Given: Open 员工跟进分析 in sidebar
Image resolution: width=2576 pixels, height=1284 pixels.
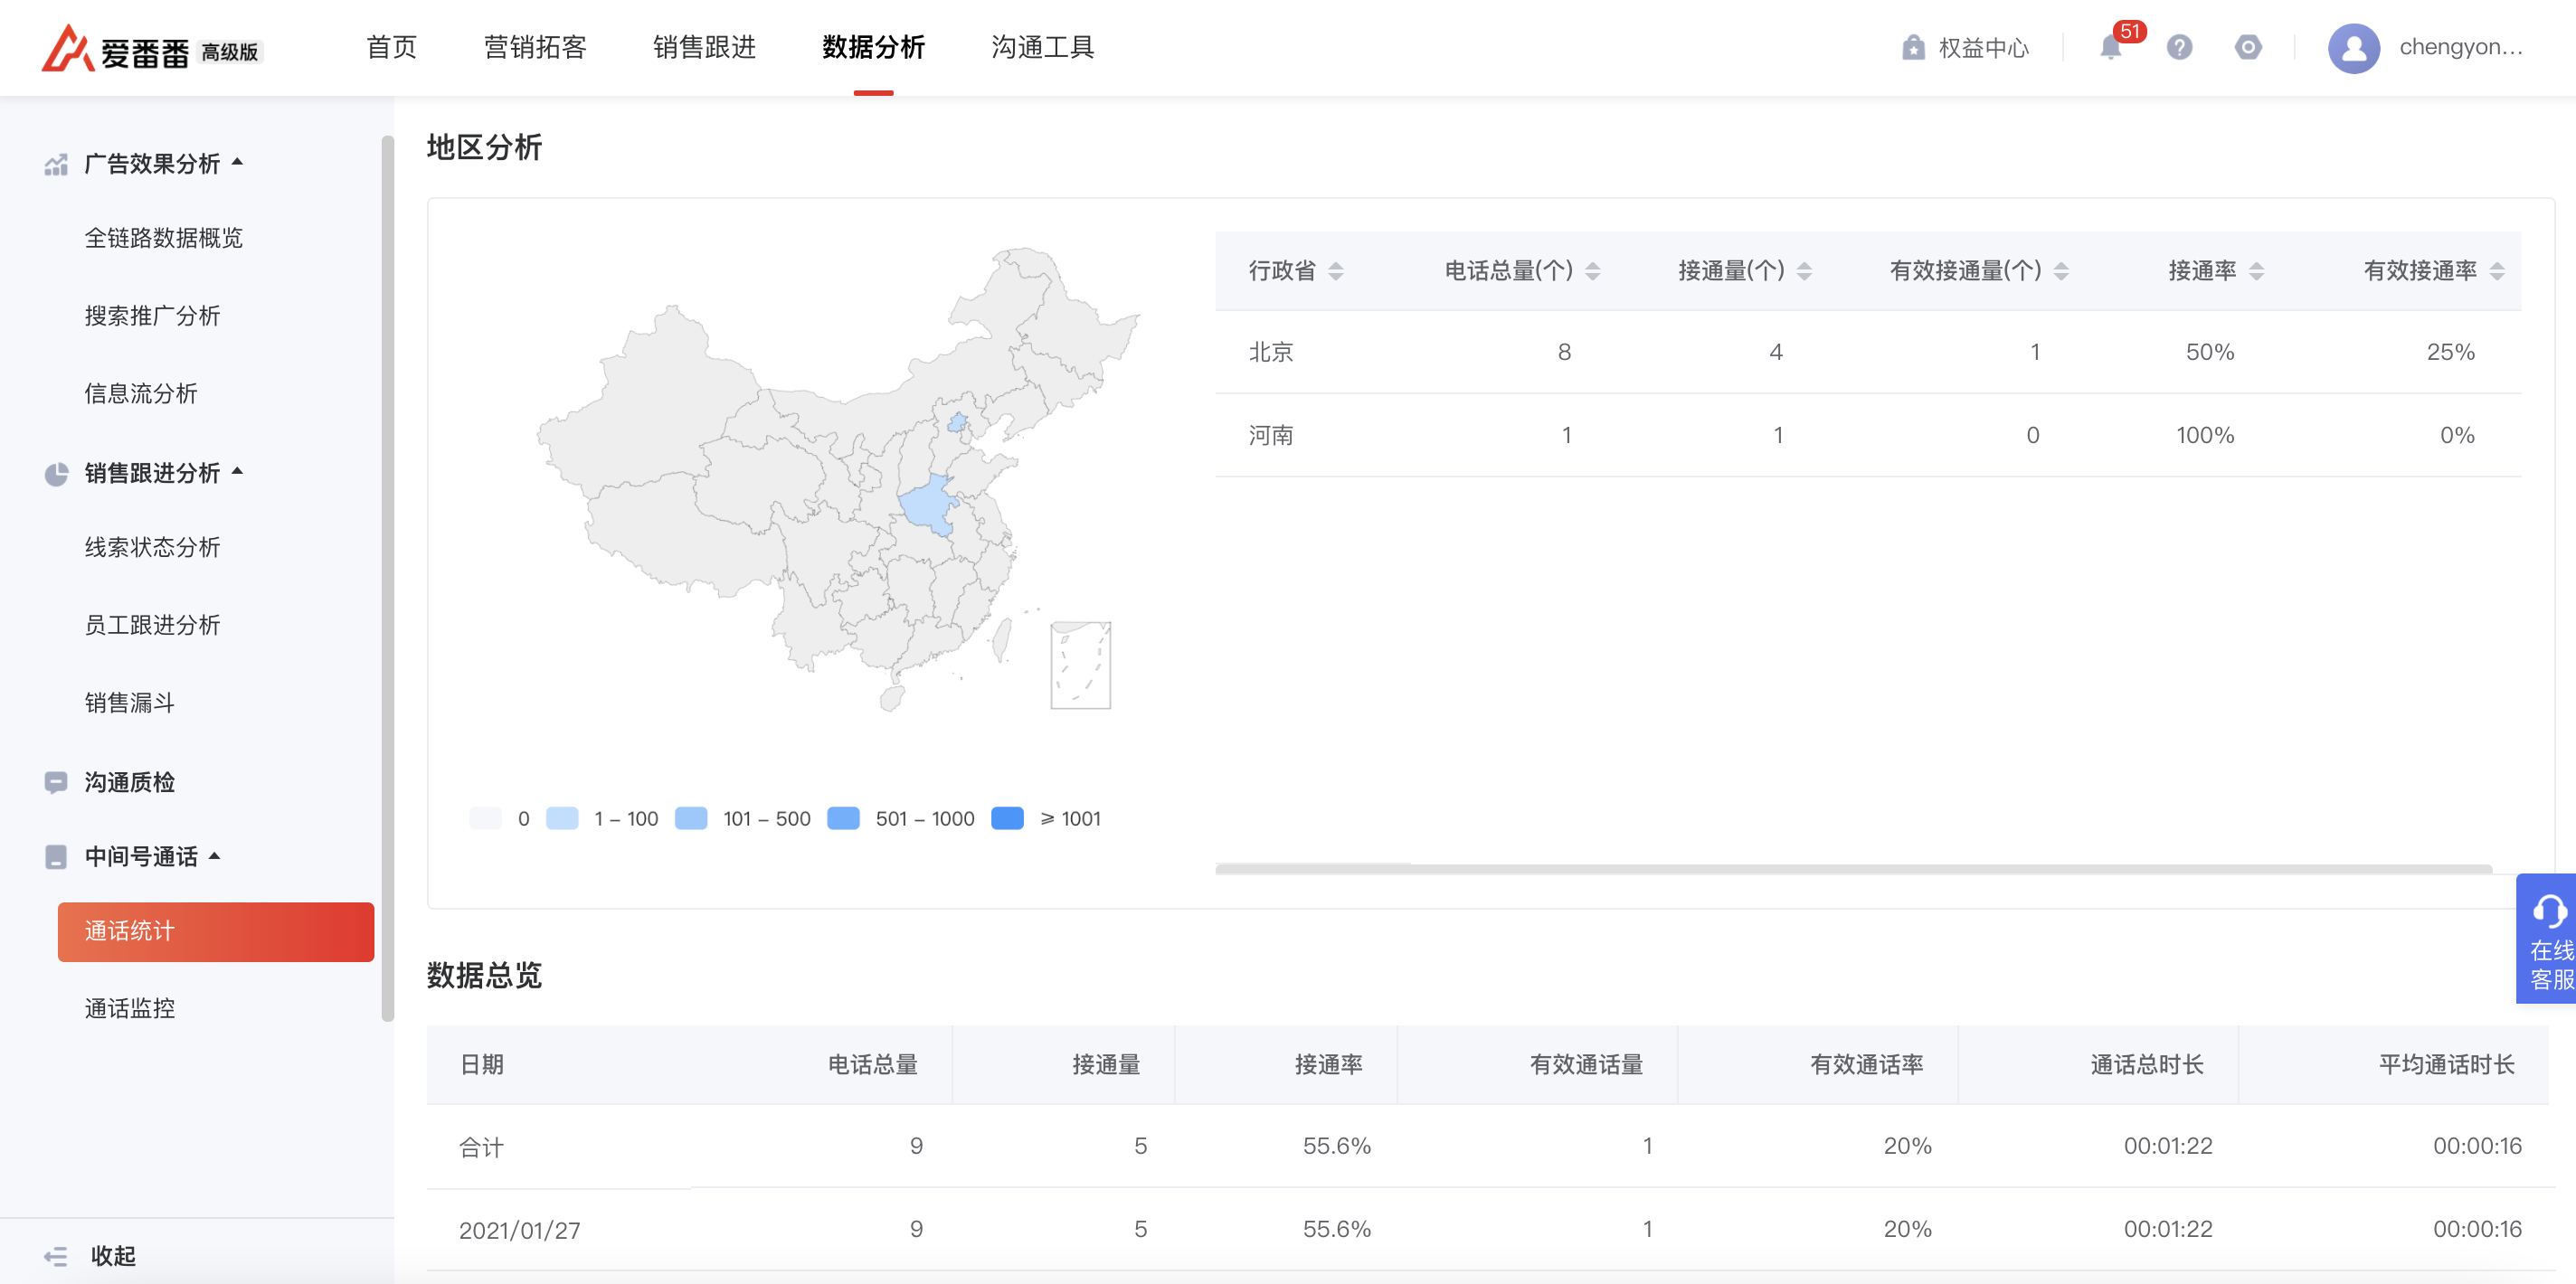Looking at the screenshot, I should pyautogui.click(x=152, y=626).
